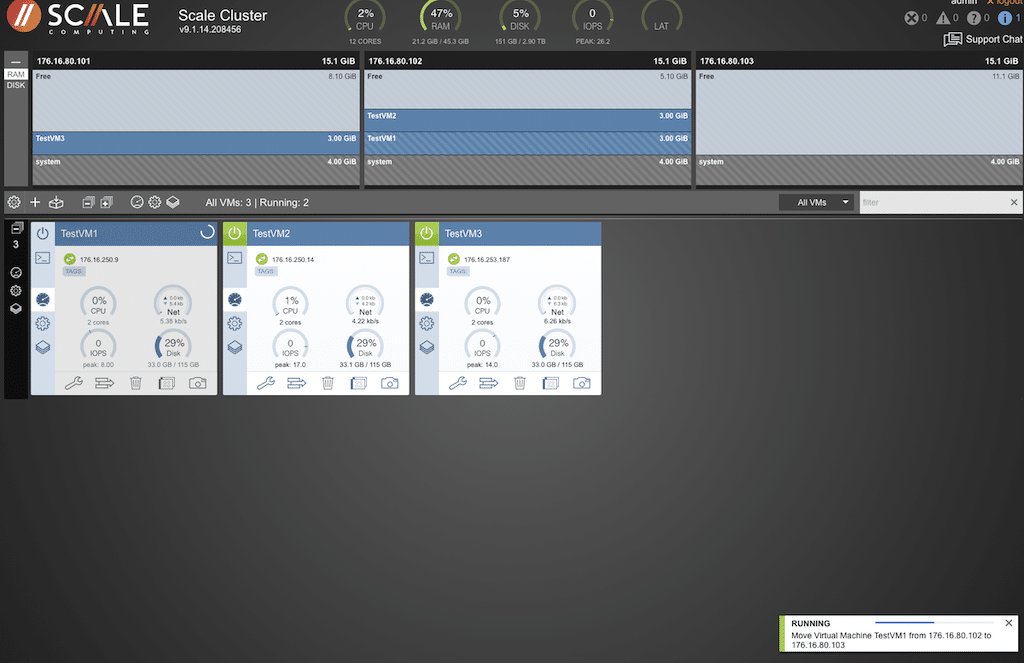Switch all cards to snapshots layers view from toolbar
The height and width of the screenshot is (663, 1024).
point(173,202)
